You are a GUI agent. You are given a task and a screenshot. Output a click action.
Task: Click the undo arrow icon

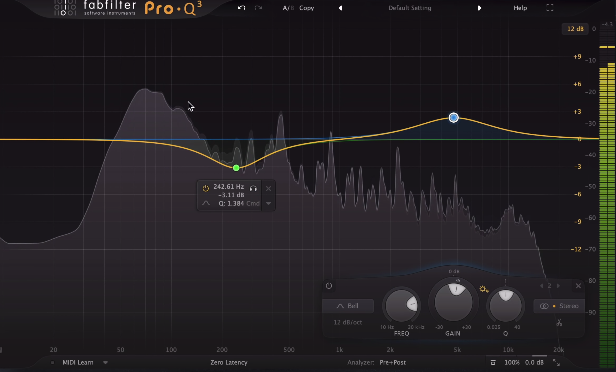tap(242, 8)
